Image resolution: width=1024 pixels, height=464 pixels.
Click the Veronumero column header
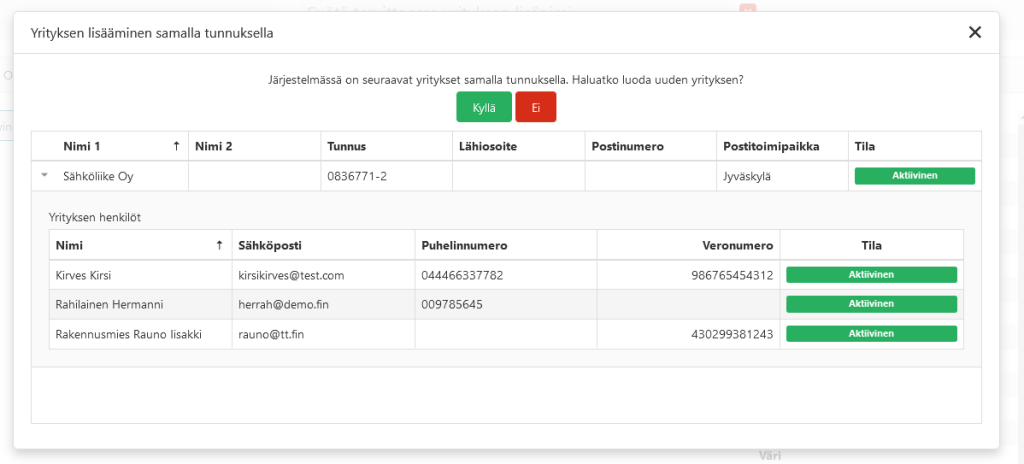738,245
